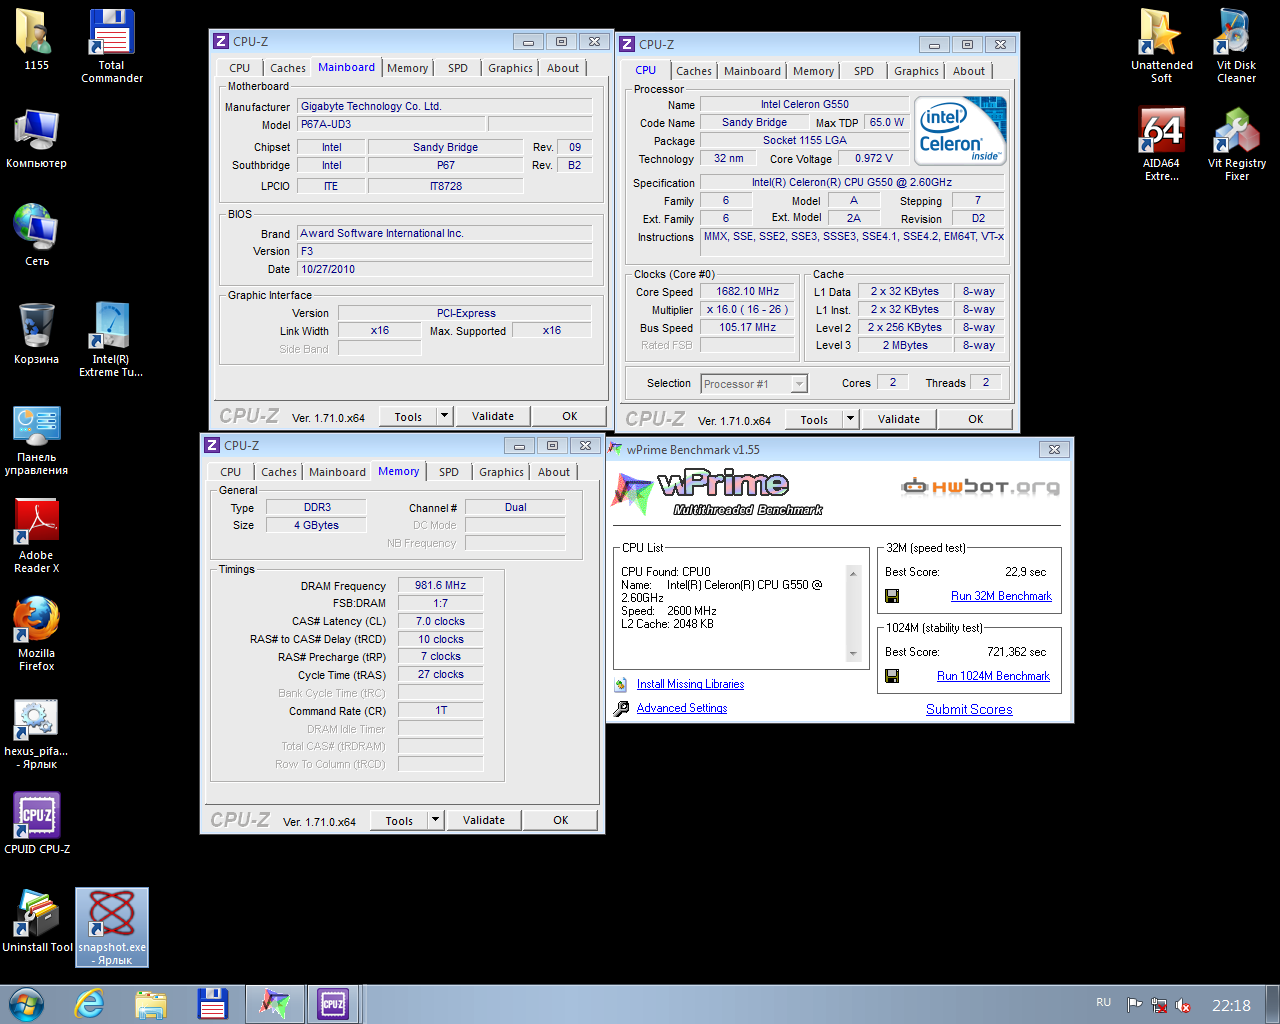Click the hwbot.org logo in wPrime
The width and height of the screenshot is (1280, 1024).
(x=980, y=487)
